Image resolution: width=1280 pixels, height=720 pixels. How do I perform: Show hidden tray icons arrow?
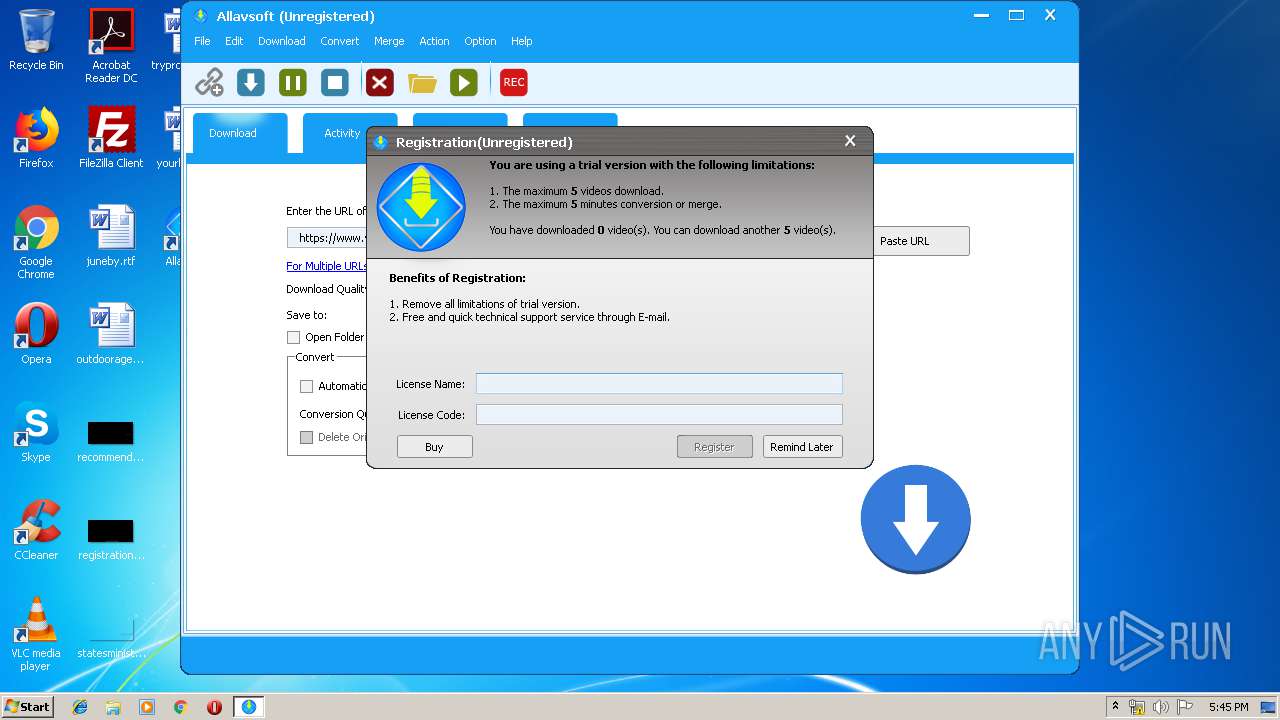pyautogui.click(x=1116, y=707)
